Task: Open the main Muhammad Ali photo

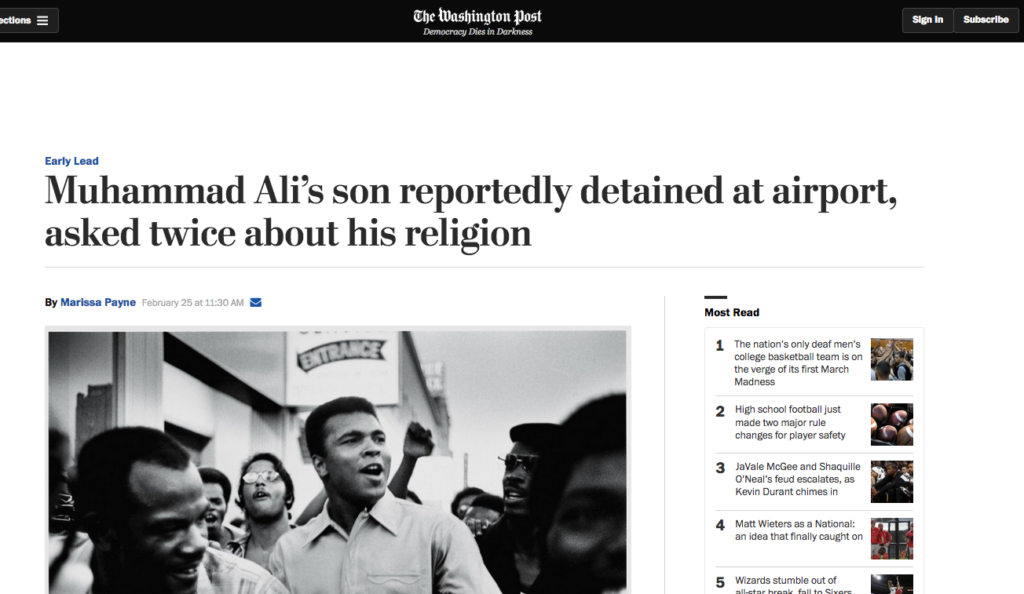Action: tap(338, 460)
